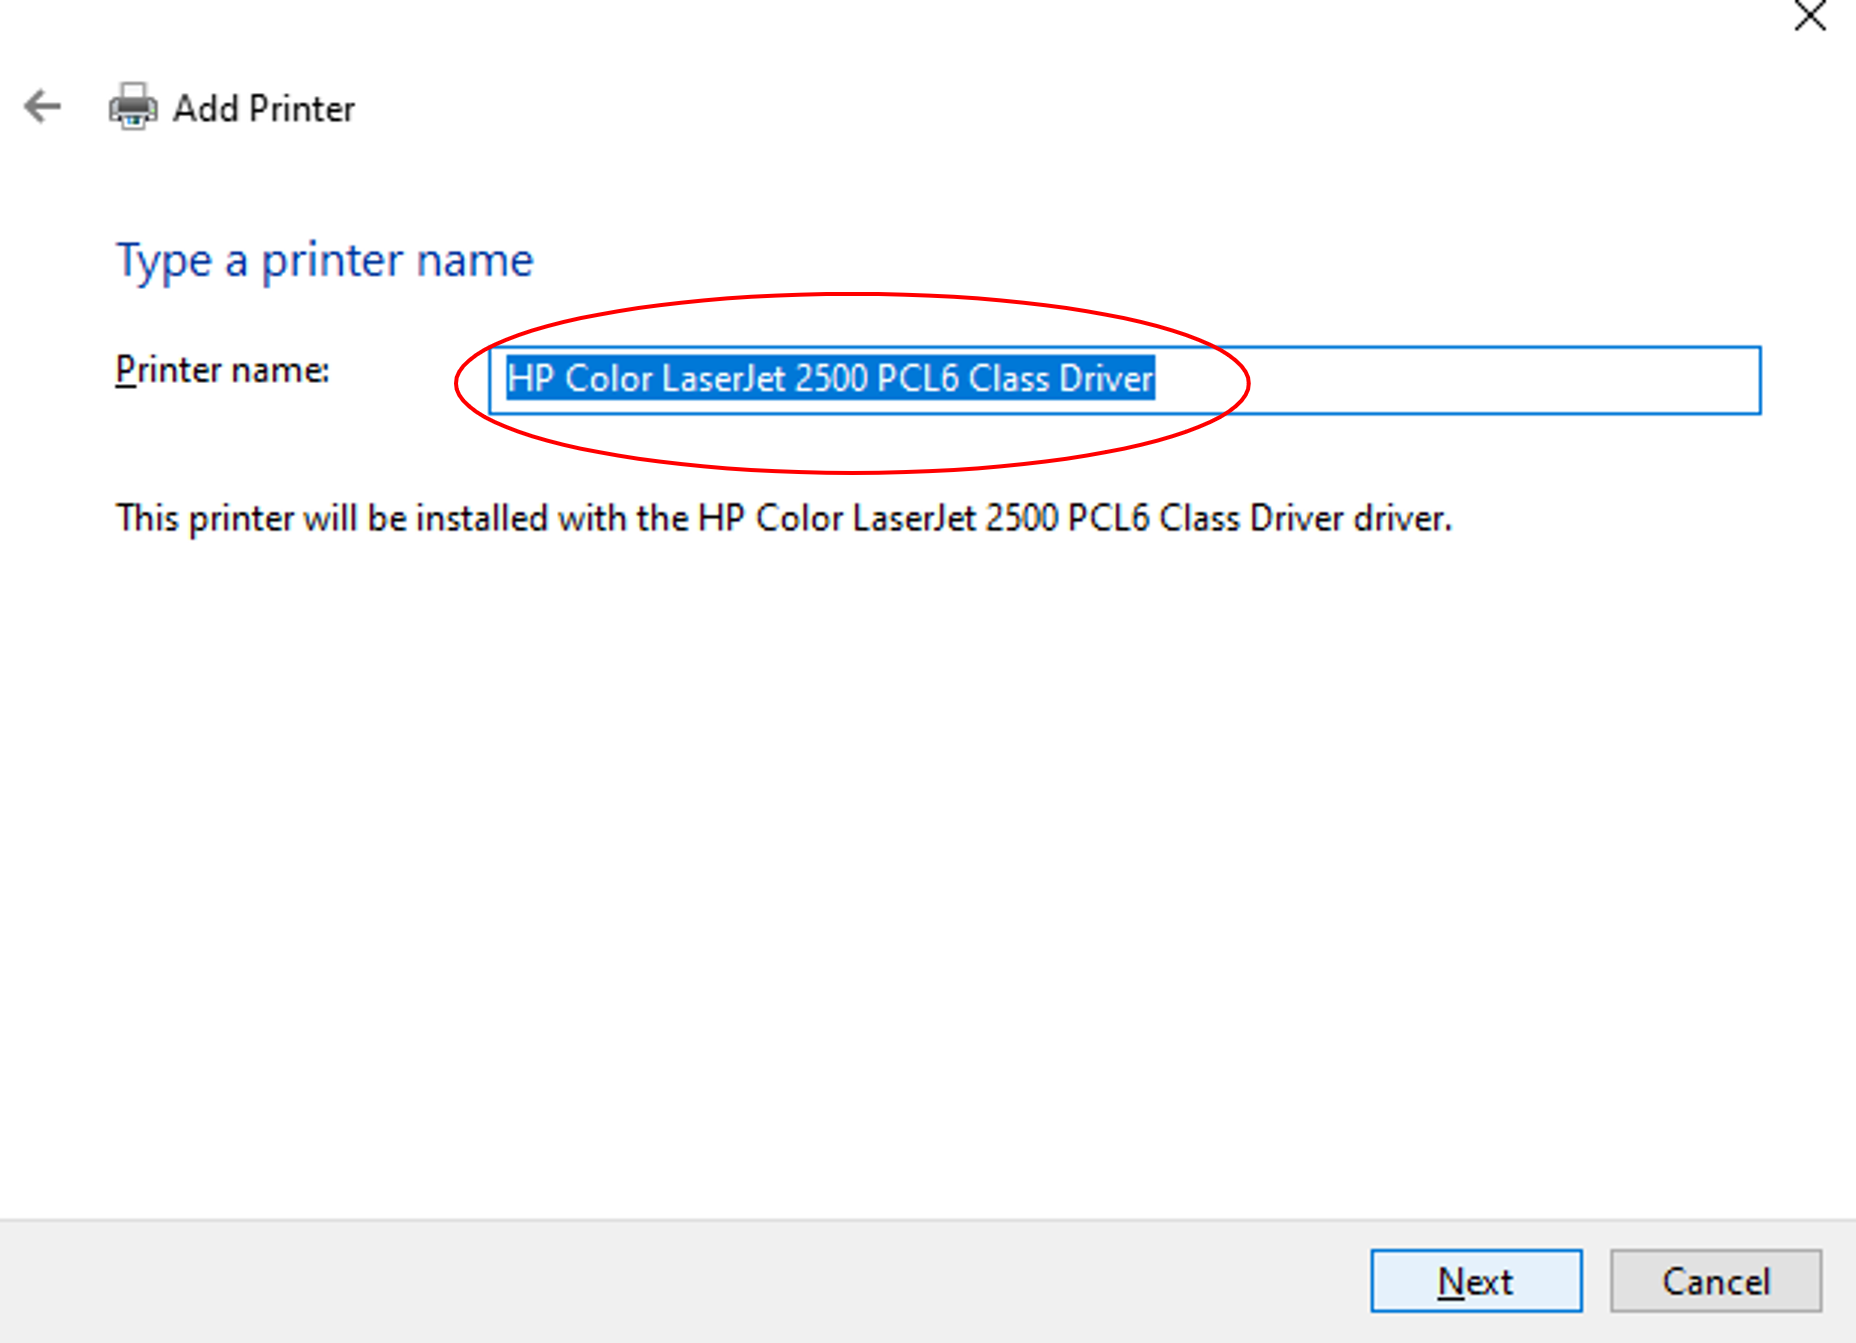Click the Next button
Screen dimensions: 1856x1343
pos(1476,1281)
